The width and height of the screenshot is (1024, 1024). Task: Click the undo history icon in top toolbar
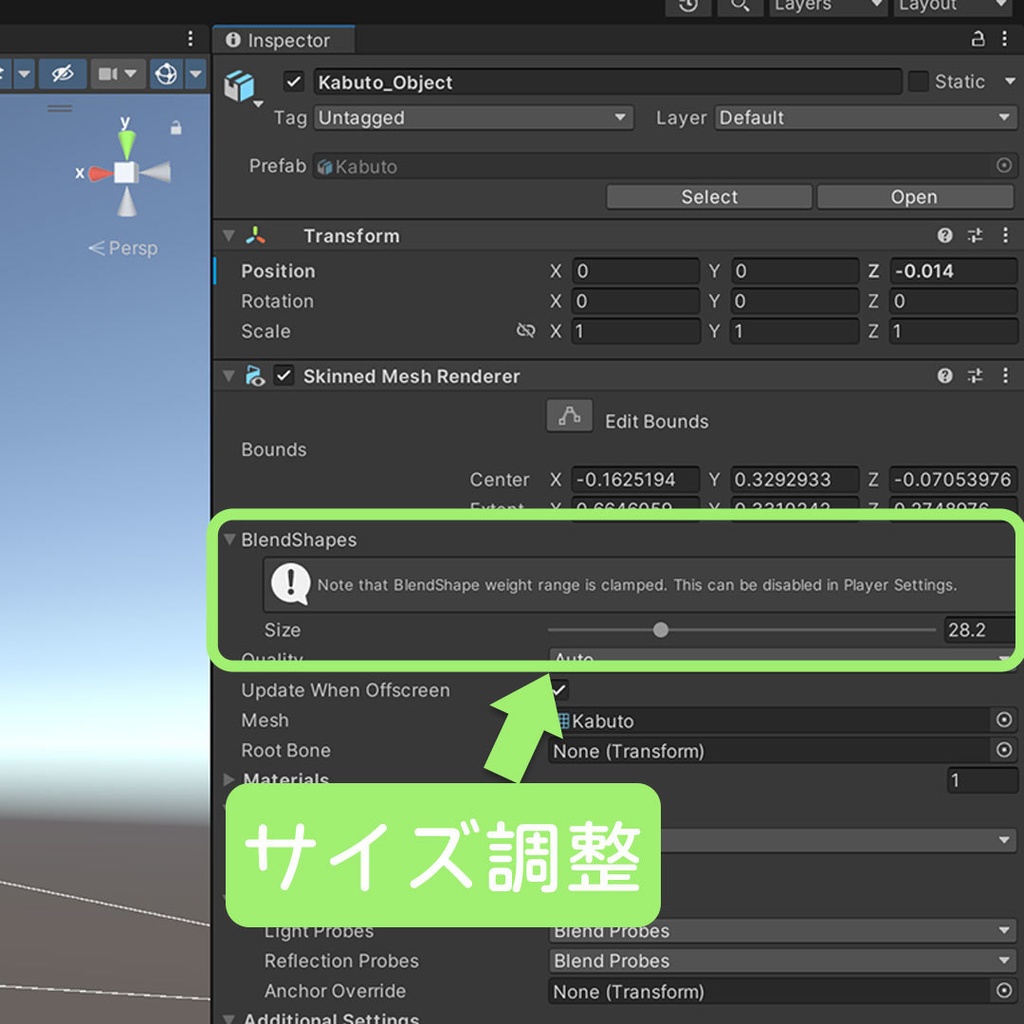[x=688, y=7]
